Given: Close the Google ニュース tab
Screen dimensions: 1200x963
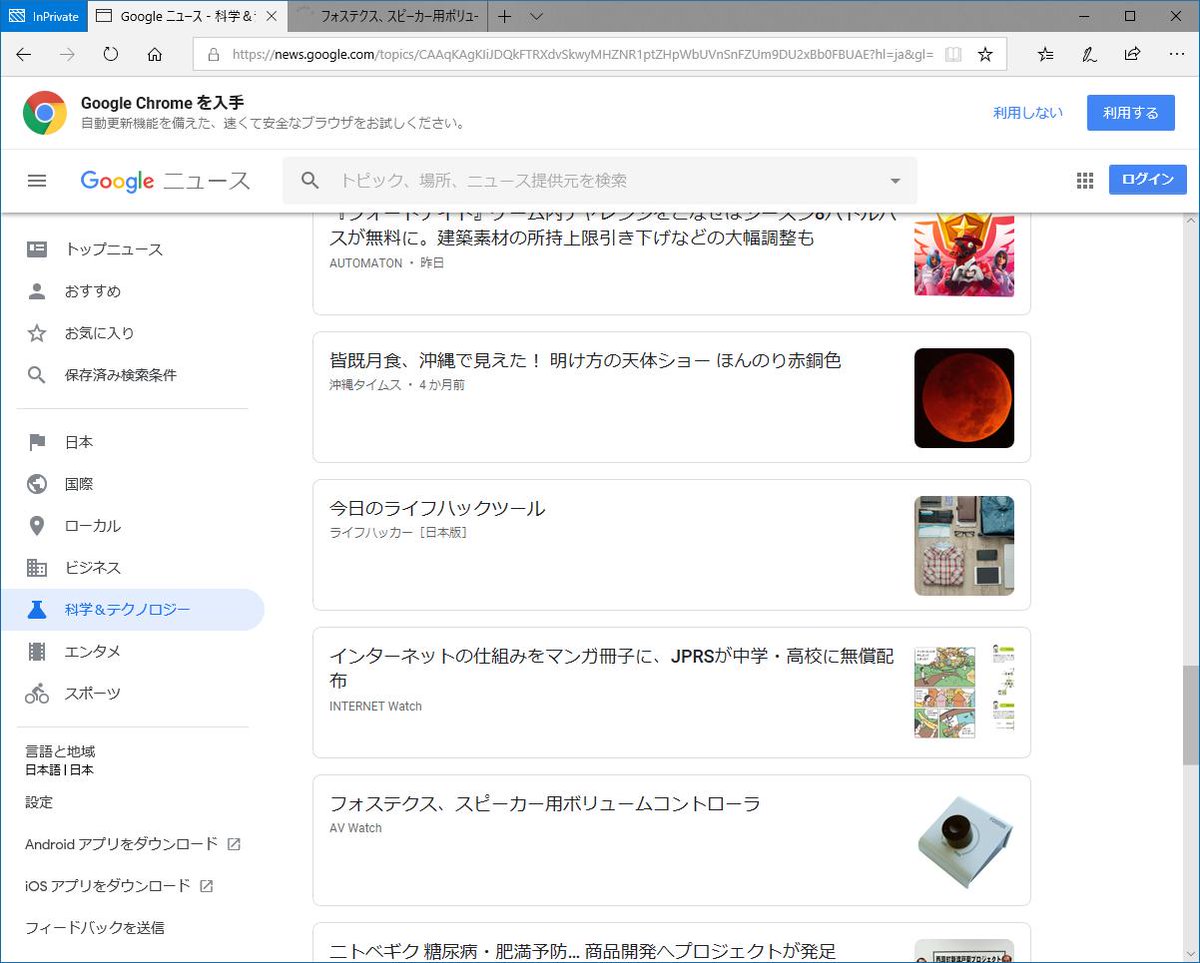Looking at the screenshot, I should click(x=271, y=16).
